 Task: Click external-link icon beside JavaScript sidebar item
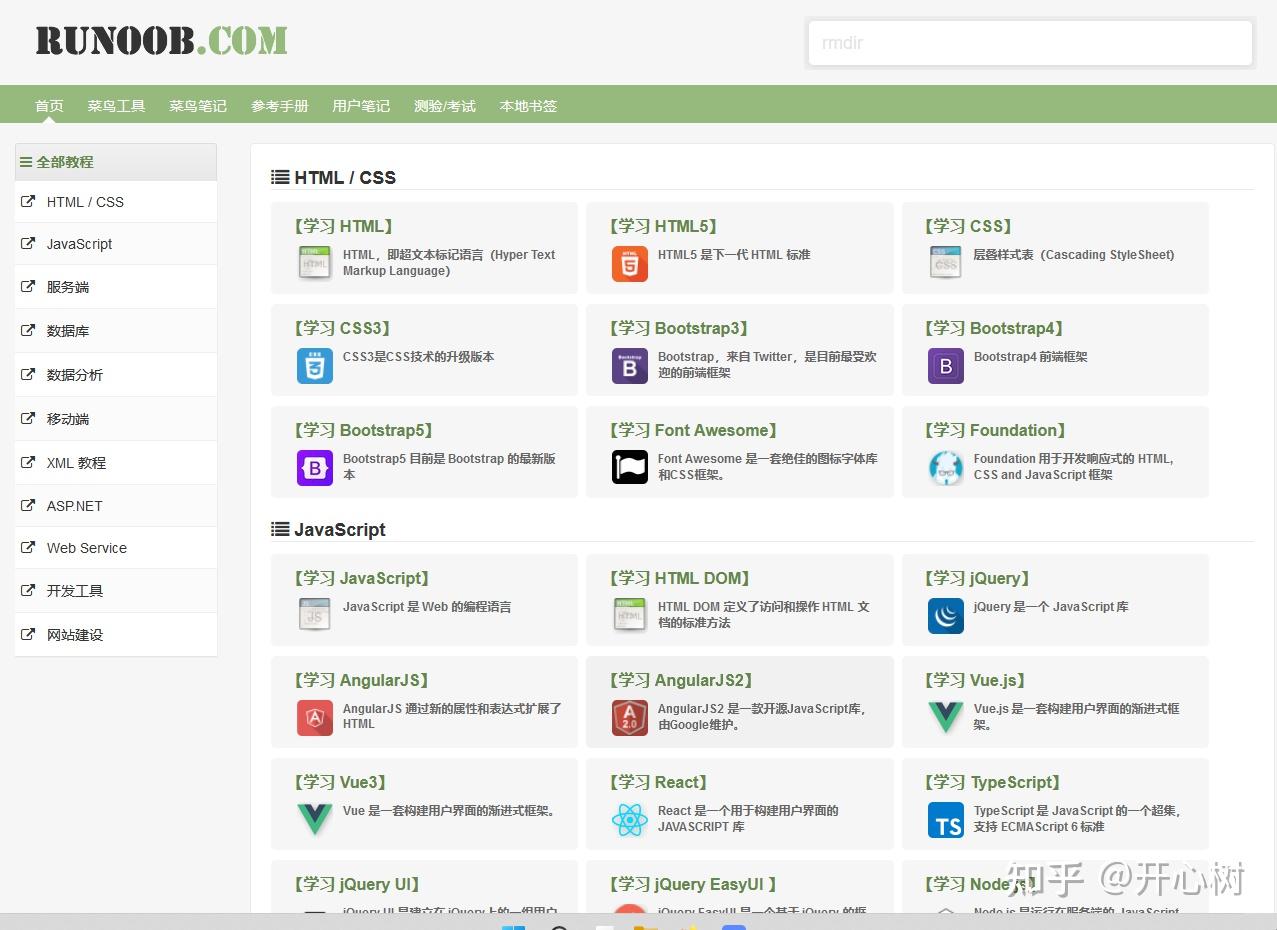pos(28,243)
